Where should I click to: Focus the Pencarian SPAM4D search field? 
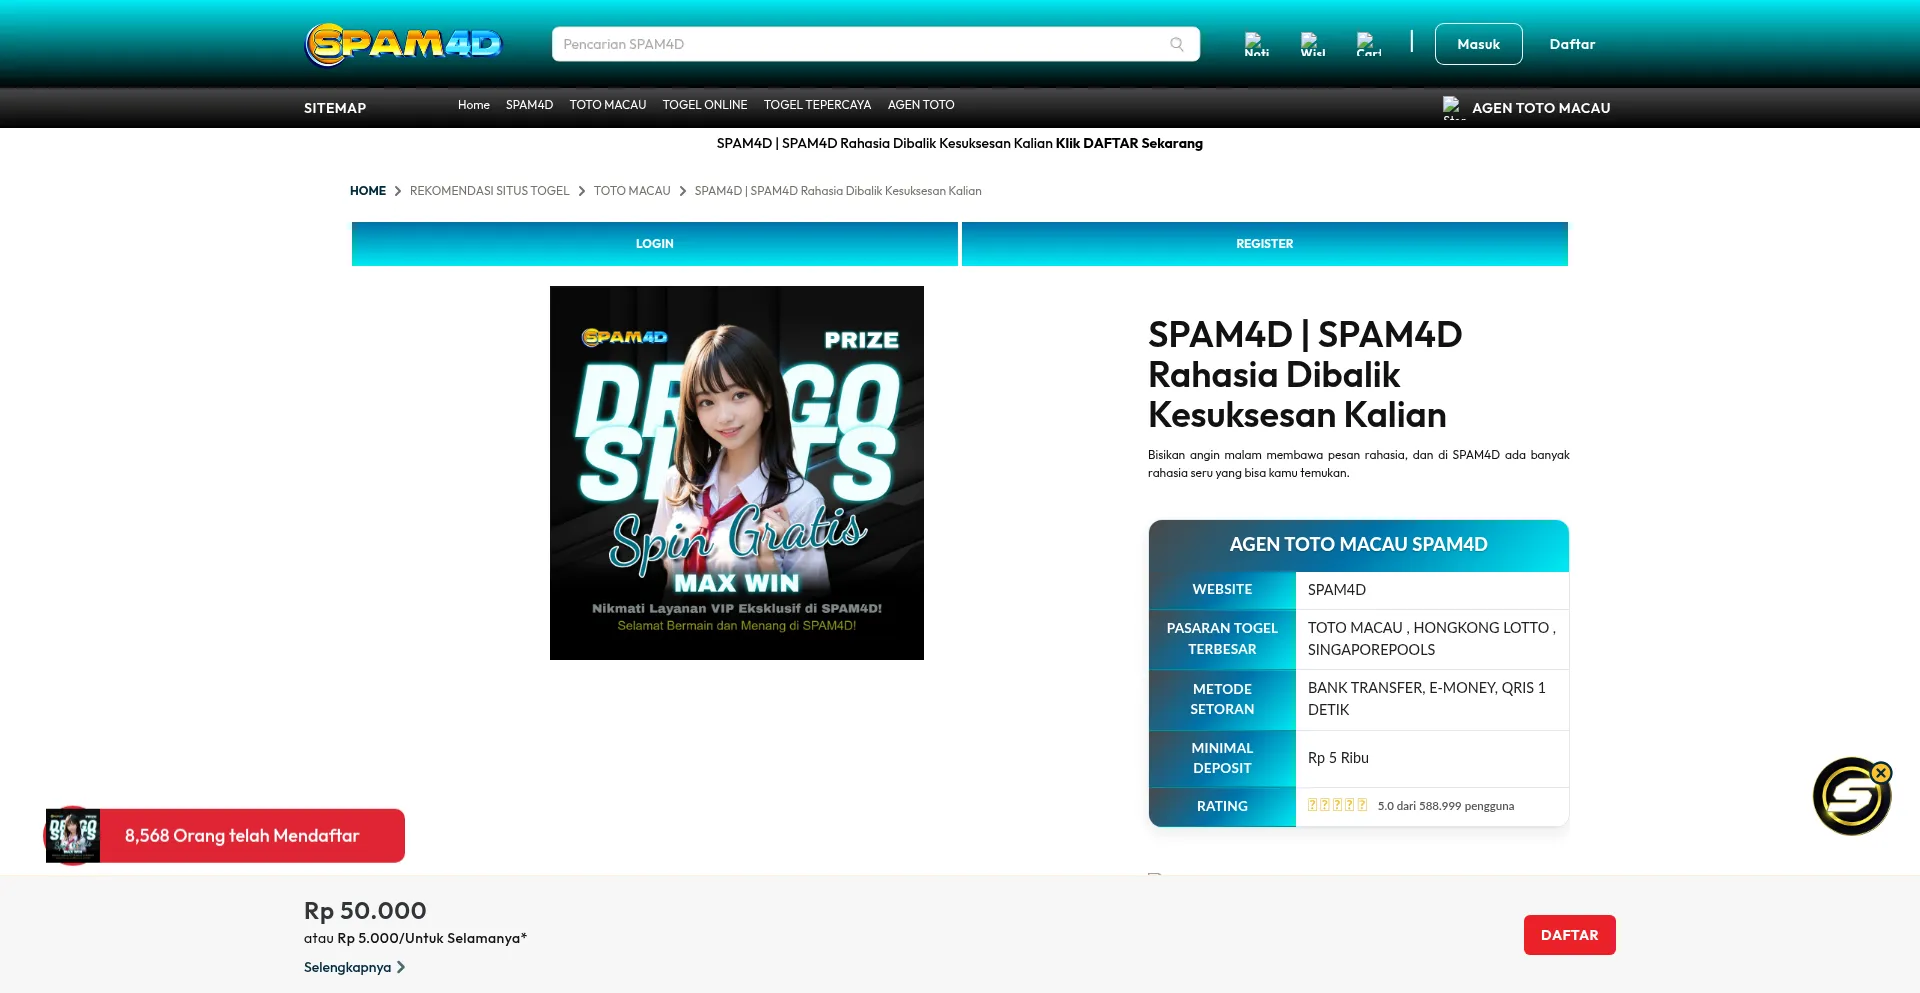[875, 44]
